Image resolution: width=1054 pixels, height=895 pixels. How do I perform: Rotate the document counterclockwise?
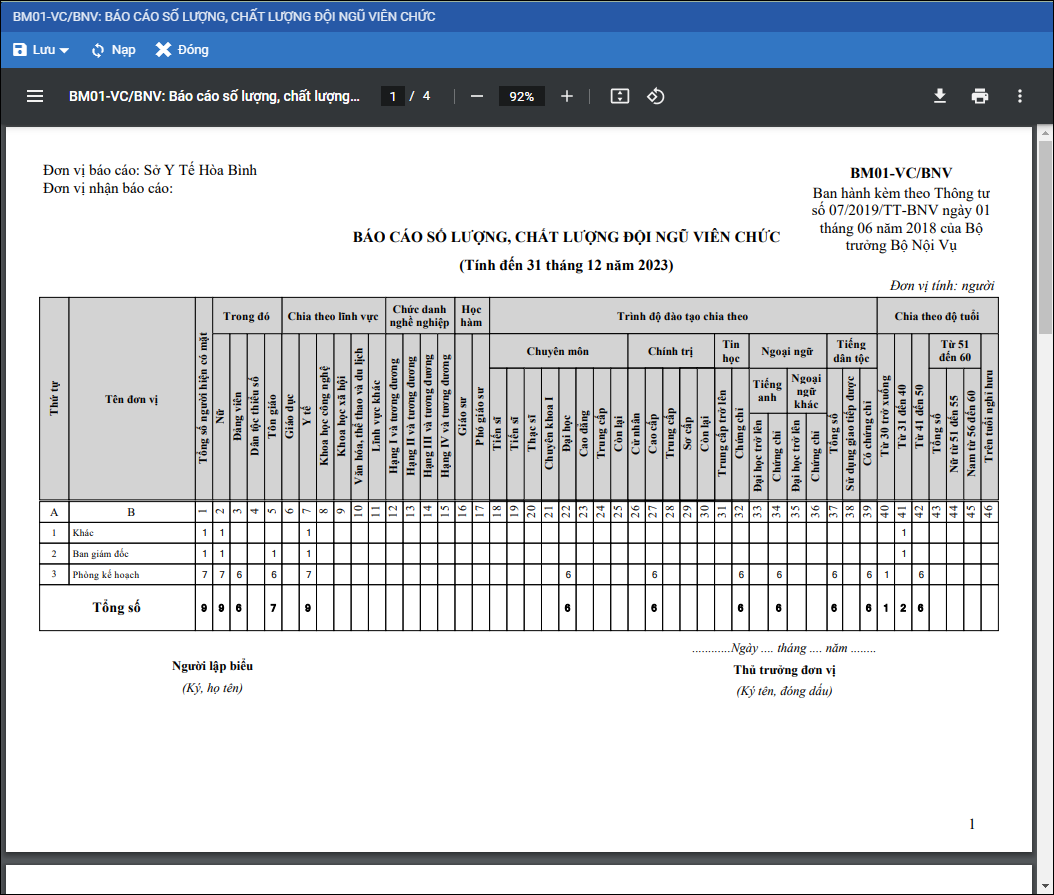coord(656,96)
